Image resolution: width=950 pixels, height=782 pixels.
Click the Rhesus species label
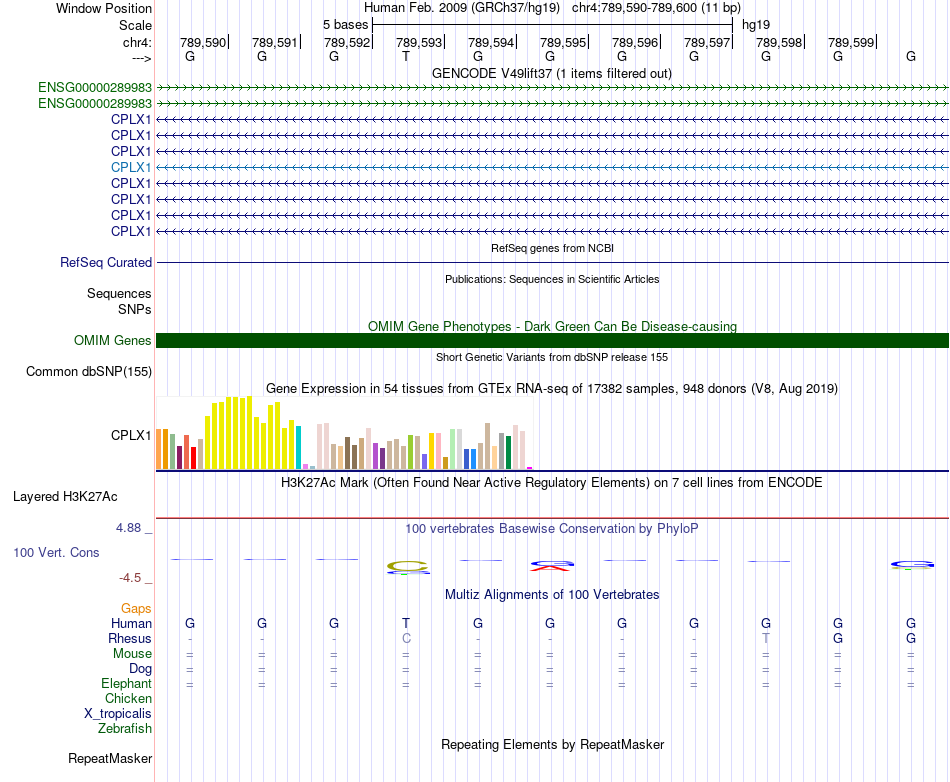click(x=130, y=638)
